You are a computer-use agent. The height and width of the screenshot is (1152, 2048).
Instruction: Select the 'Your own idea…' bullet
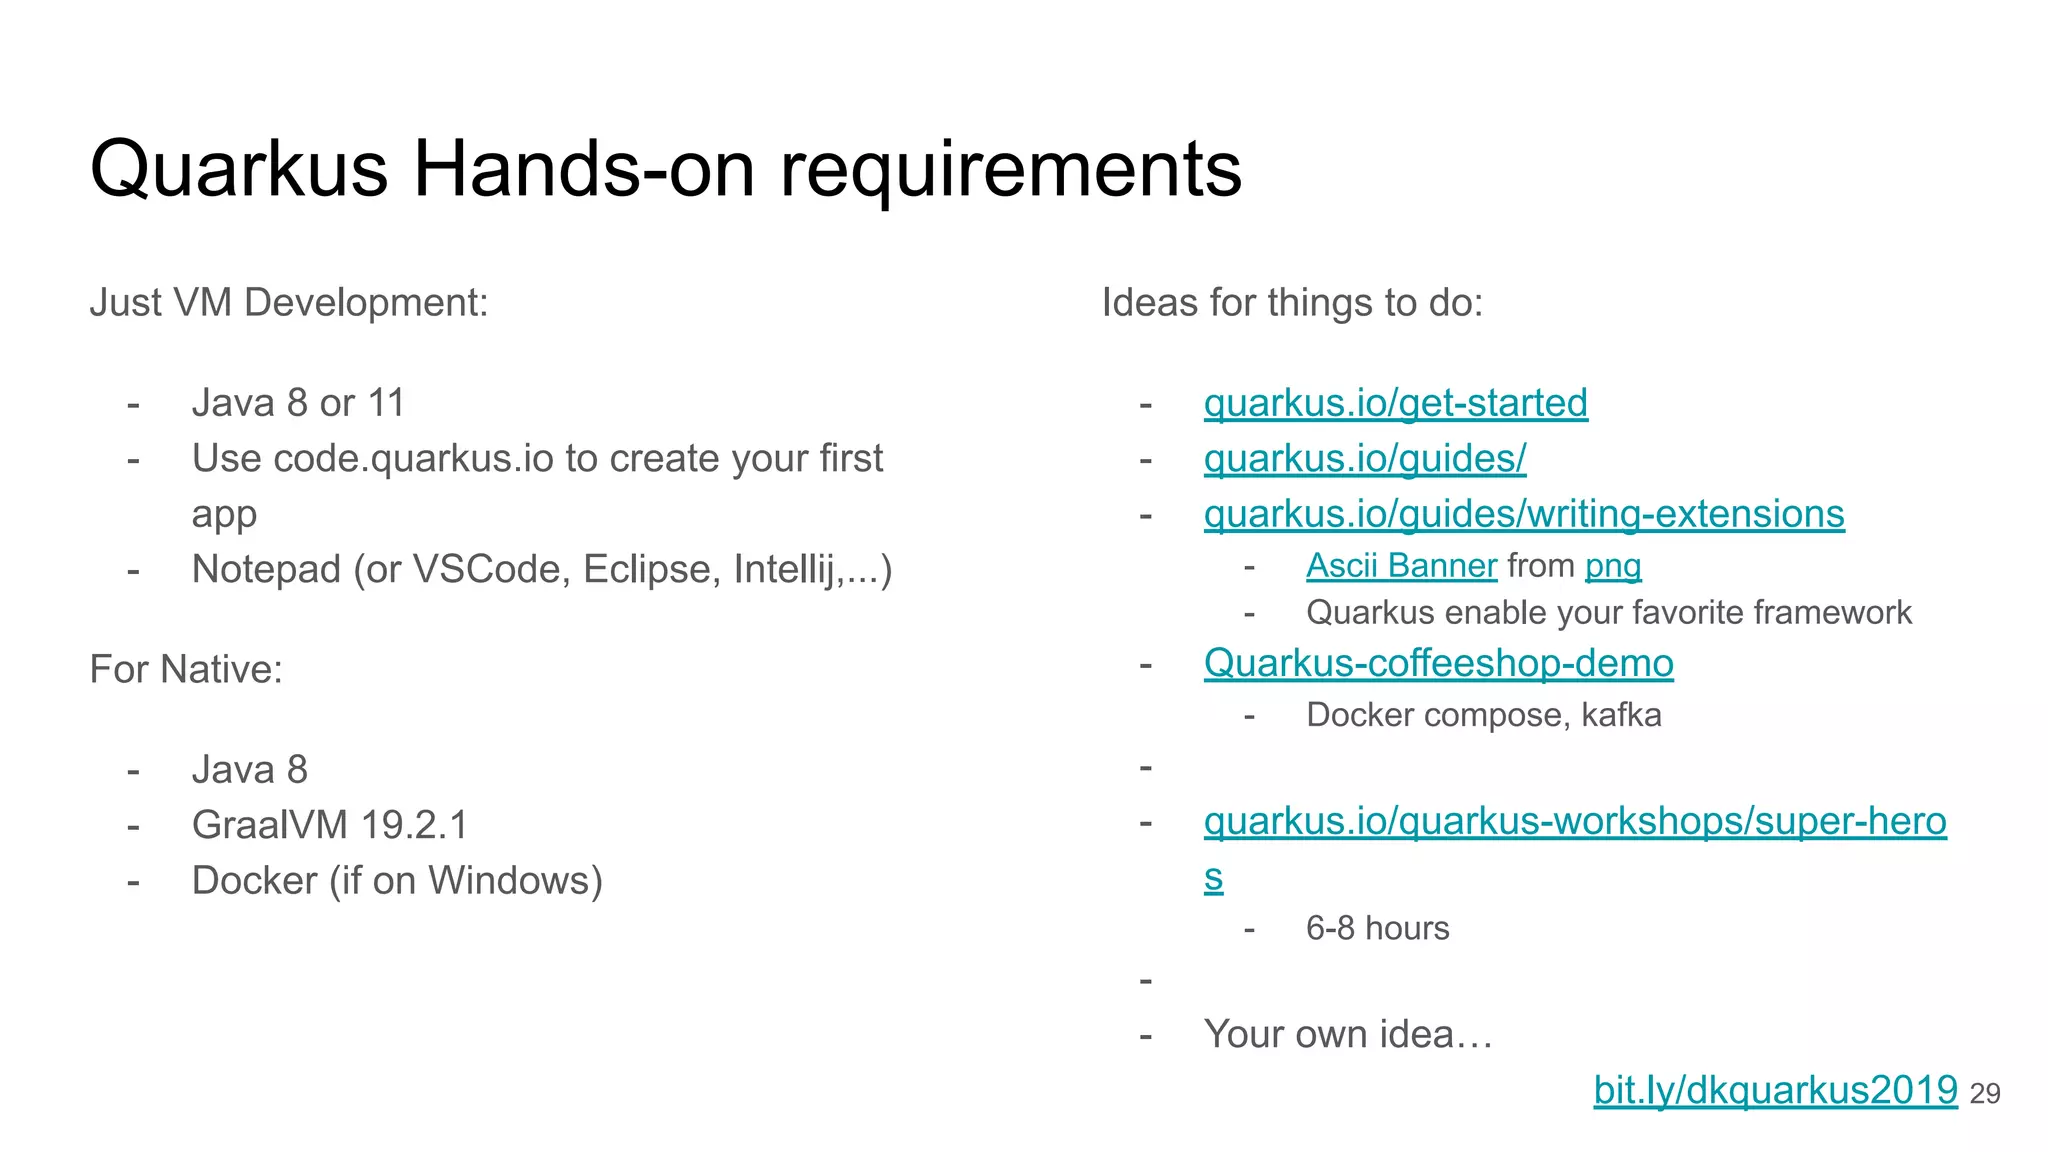pos(1348,1035)
